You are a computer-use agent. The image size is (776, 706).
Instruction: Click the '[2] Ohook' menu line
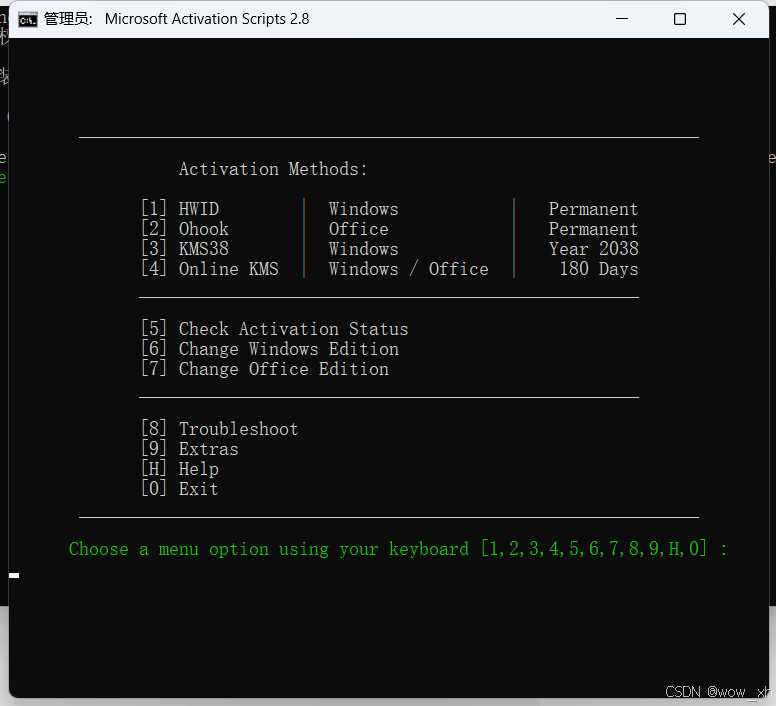pyautogui.click(x=185, y=229)
